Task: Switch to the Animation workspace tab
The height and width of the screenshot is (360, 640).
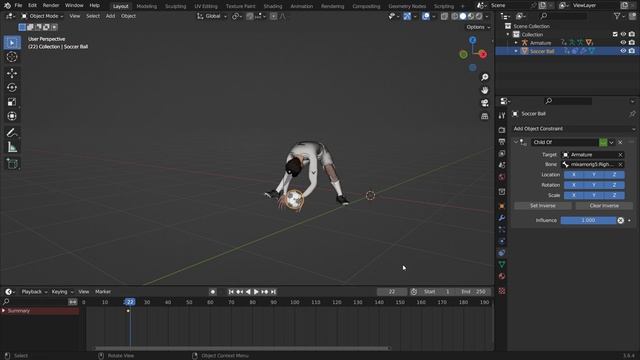Action: [x=302, y=6]
